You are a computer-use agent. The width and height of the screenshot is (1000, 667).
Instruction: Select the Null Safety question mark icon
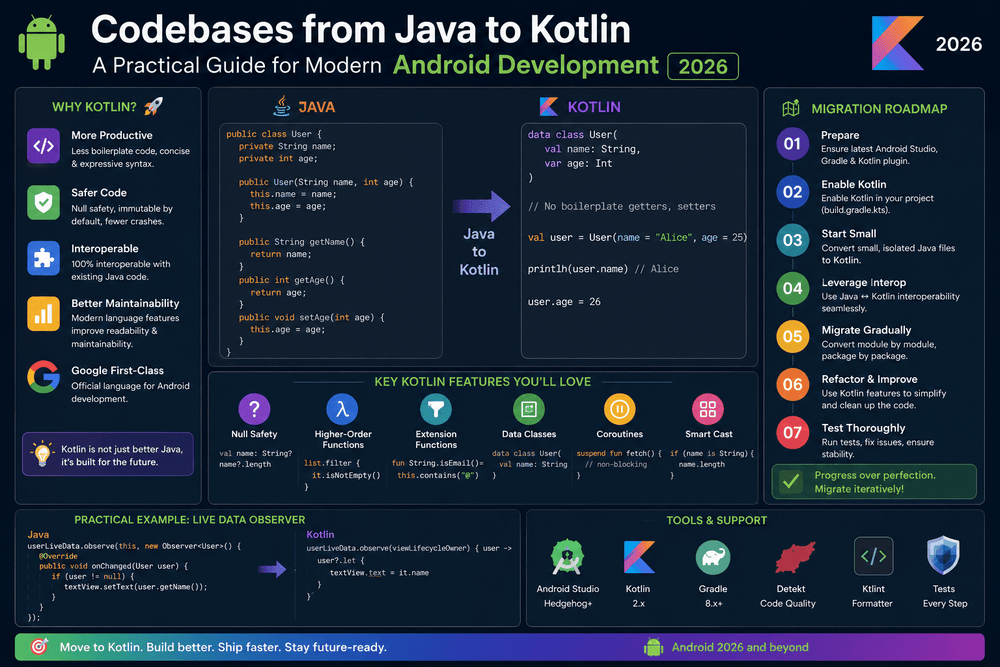254,409
